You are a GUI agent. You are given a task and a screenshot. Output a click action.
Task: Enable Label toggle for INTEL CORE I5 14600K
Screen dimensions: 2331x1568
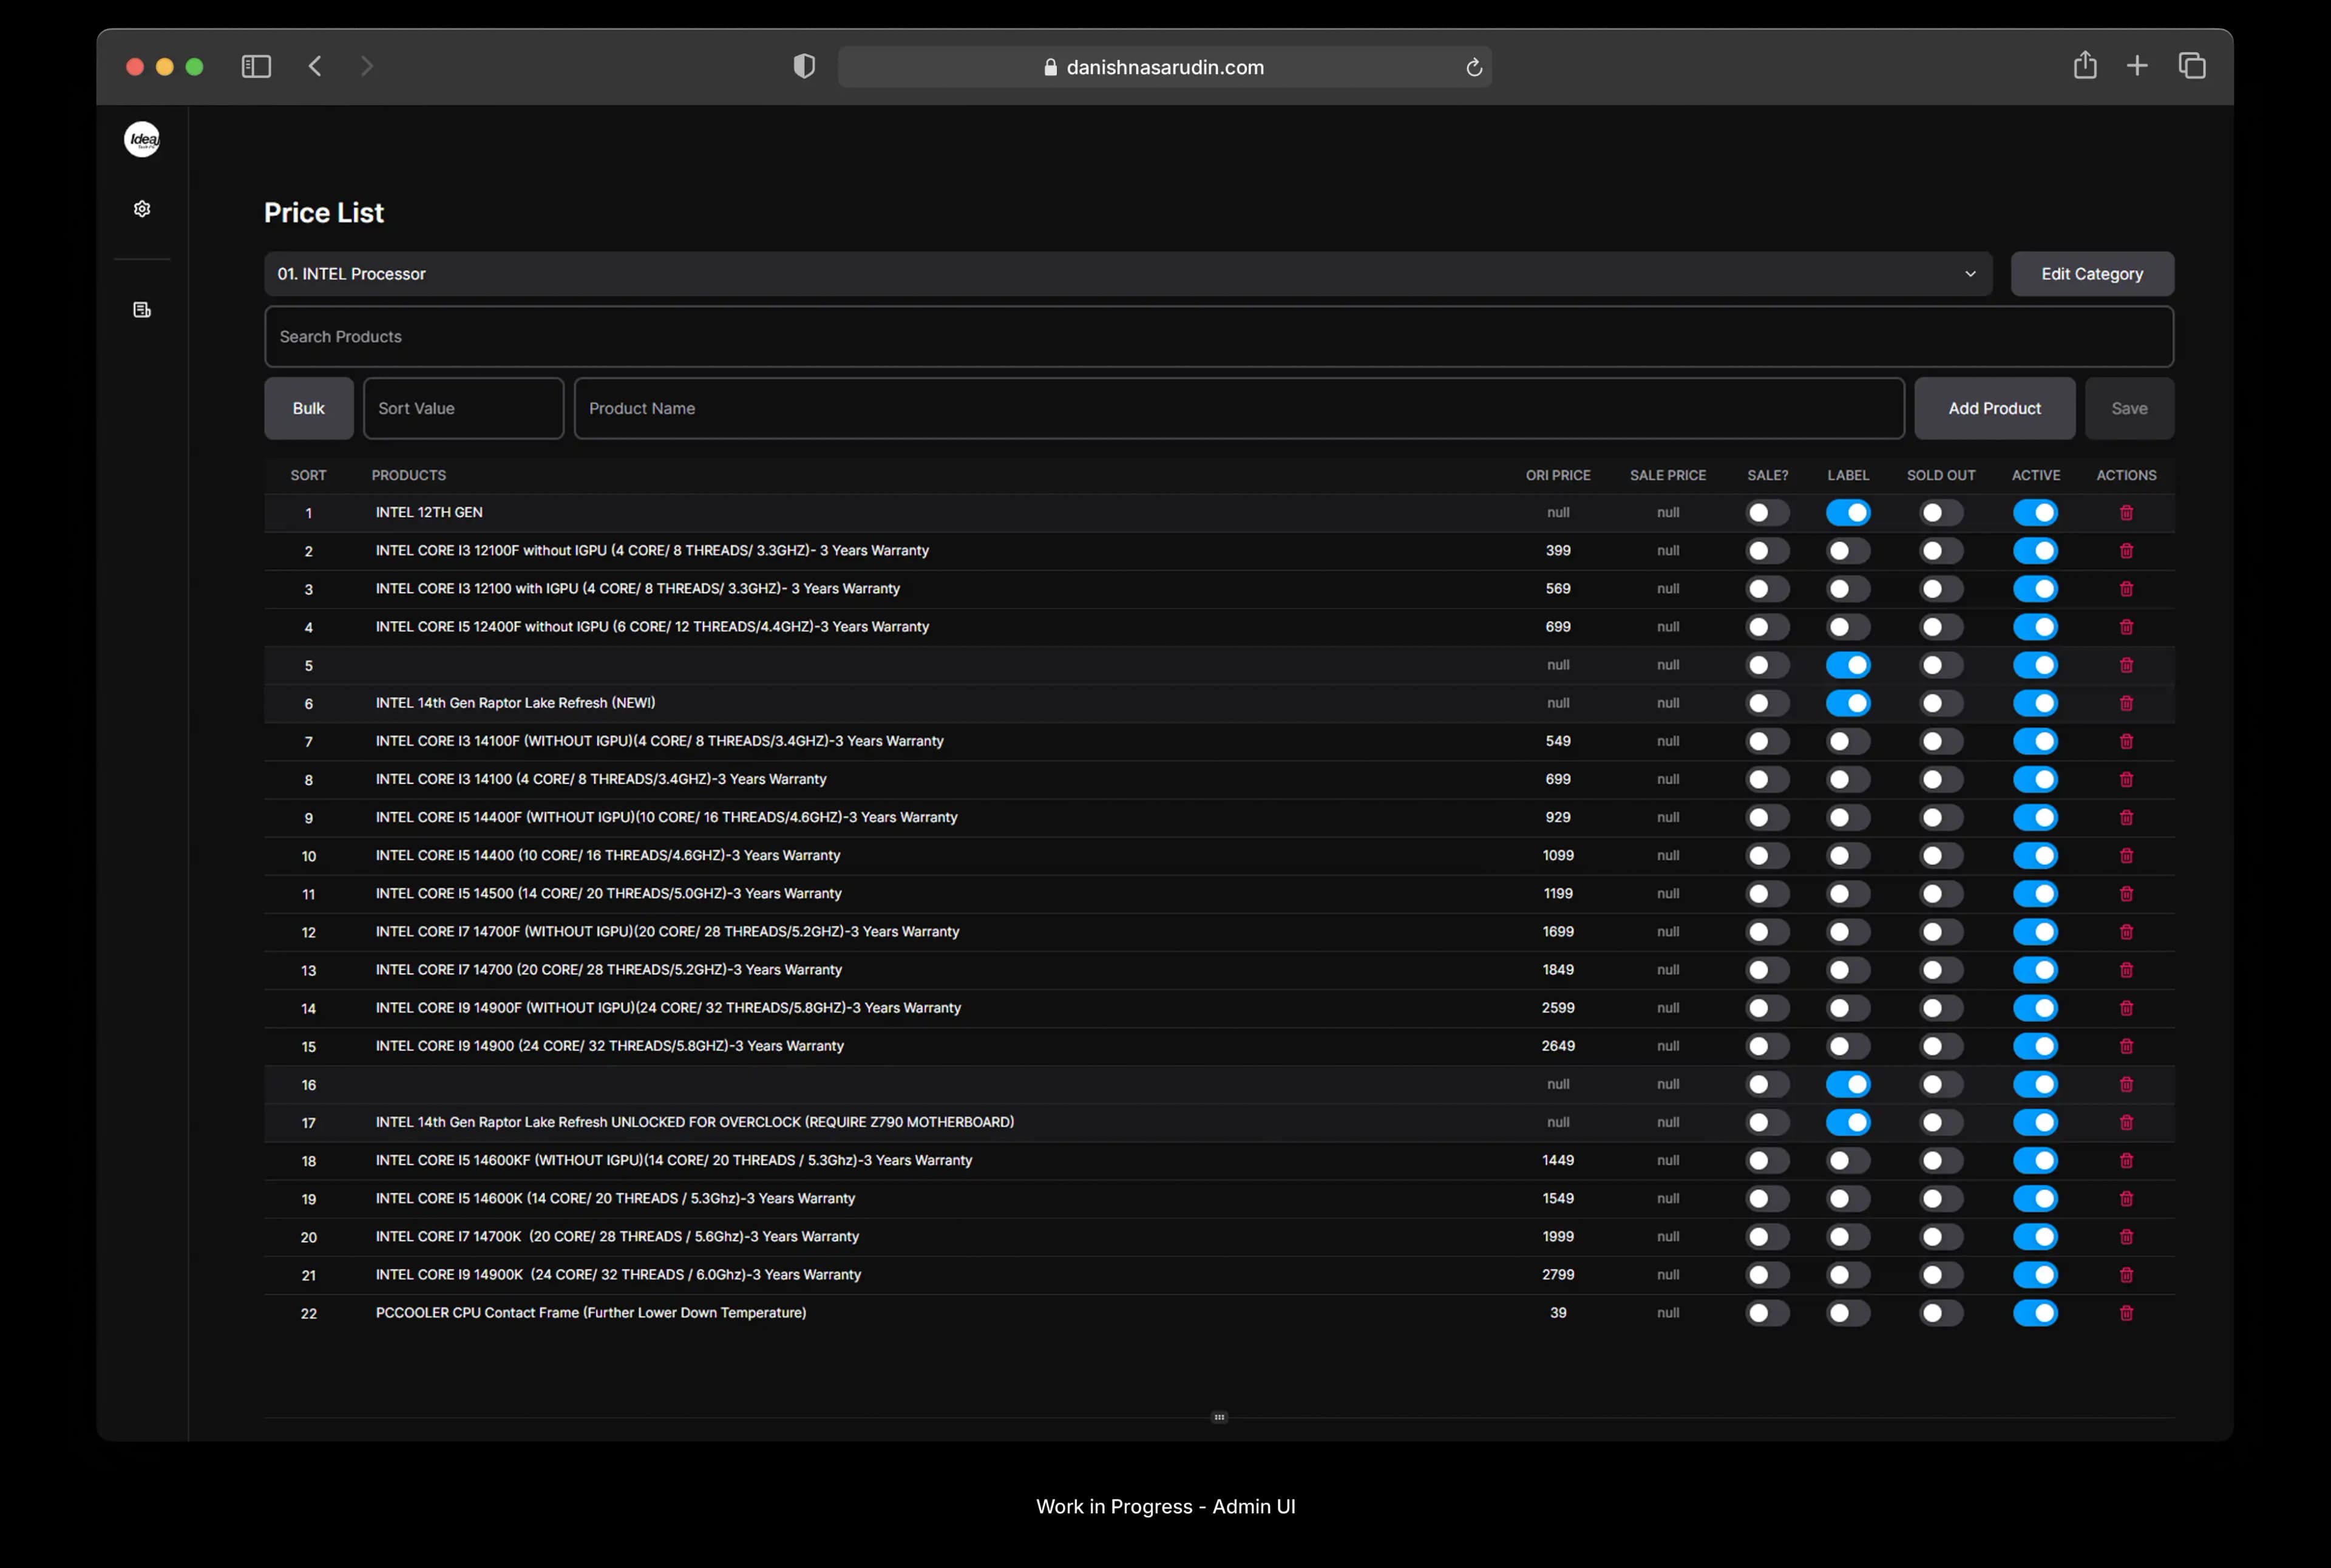point(1848,1199)
